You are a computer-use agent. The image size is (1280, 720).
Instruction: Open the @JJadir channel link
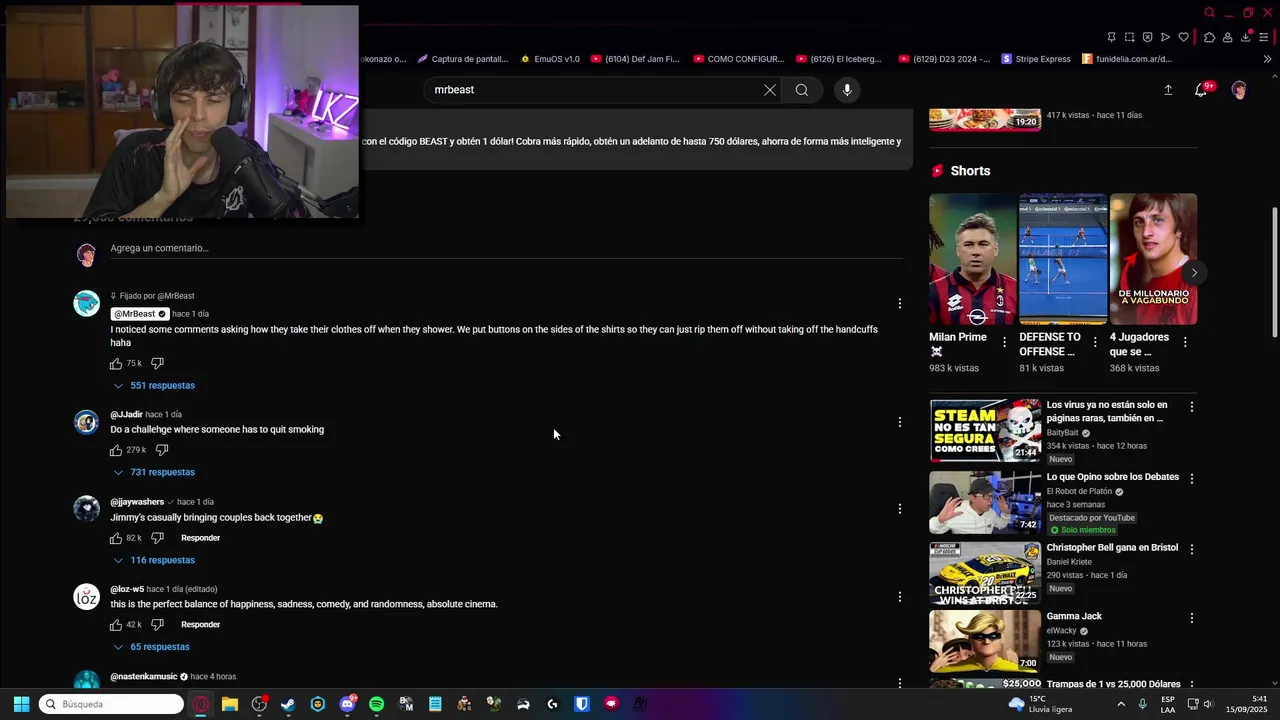126,414
